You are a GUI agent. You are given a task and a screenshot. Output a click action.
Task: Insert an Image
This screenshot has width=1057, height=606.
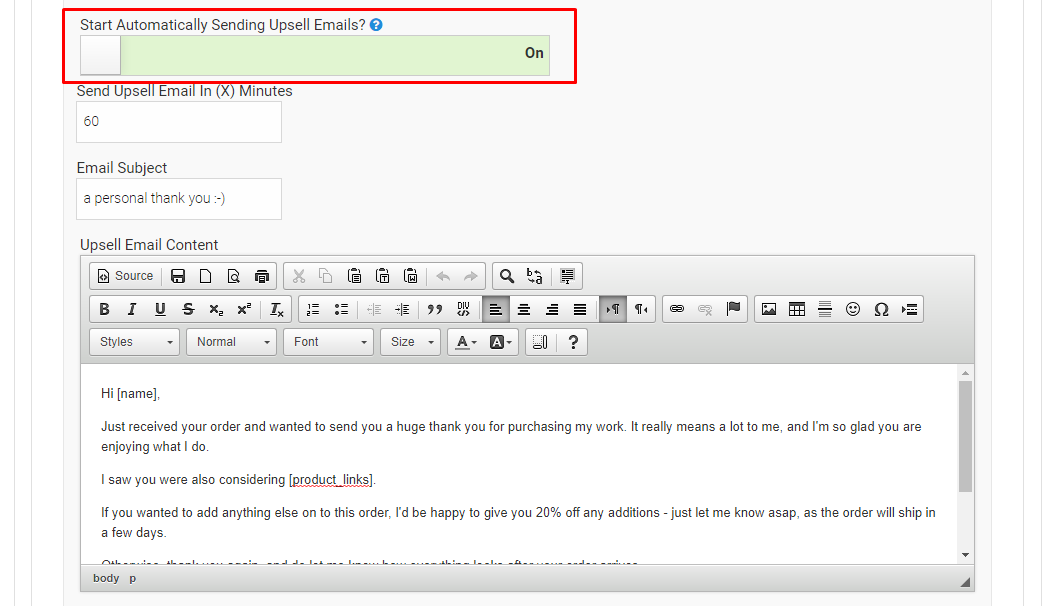768,309
